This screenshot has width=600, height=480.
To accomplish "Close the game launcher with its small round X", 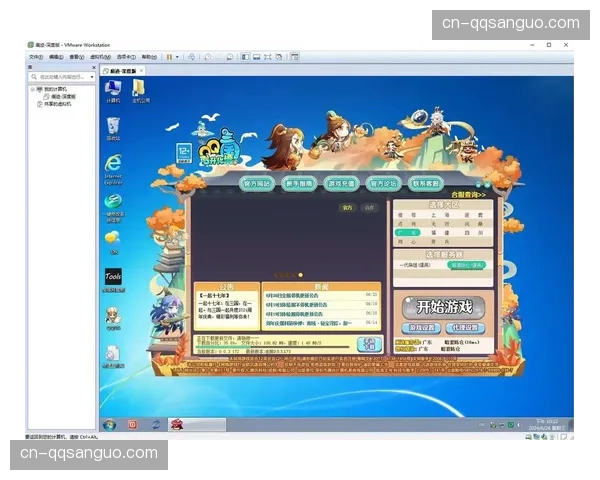I will (487, 184).
